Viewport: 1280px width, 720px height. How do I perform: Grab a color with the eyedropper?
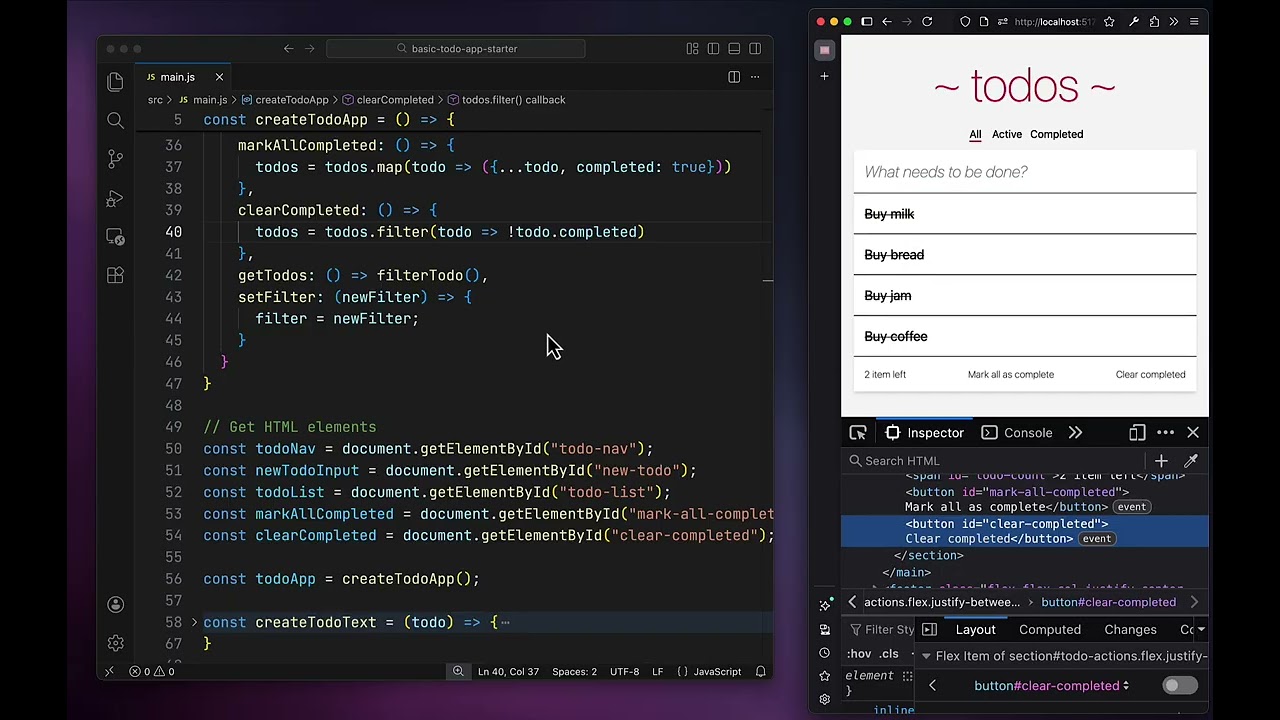click(1191, 461)
